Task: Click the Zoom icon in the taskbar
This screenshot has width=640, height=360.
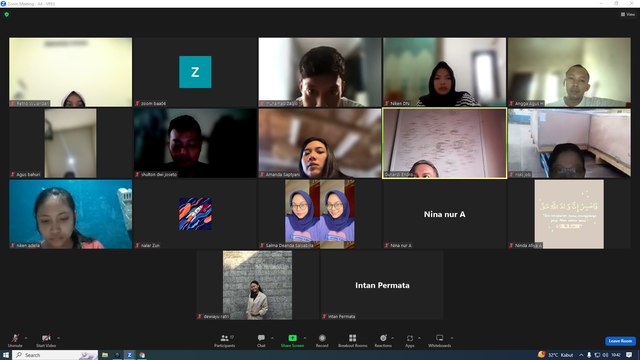Action: pos(129,355)
